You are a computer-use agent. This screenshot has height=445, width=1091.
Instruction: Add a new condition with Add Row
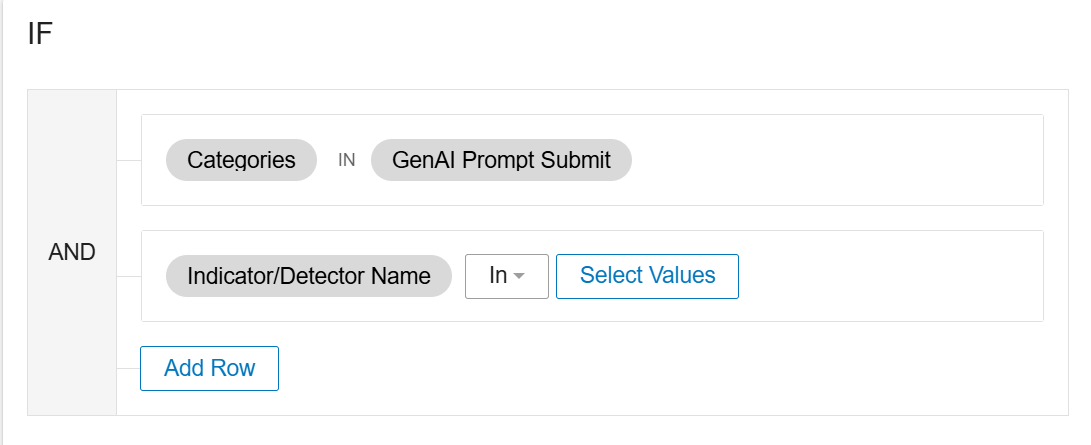[209, 369]
